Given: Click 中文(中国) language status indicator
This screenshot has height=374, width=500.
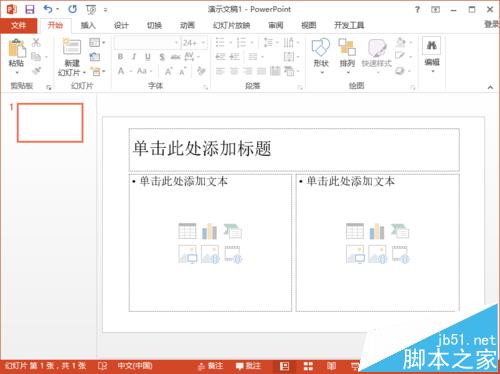Looking at the screenshot, I should [x=135, y=366].
